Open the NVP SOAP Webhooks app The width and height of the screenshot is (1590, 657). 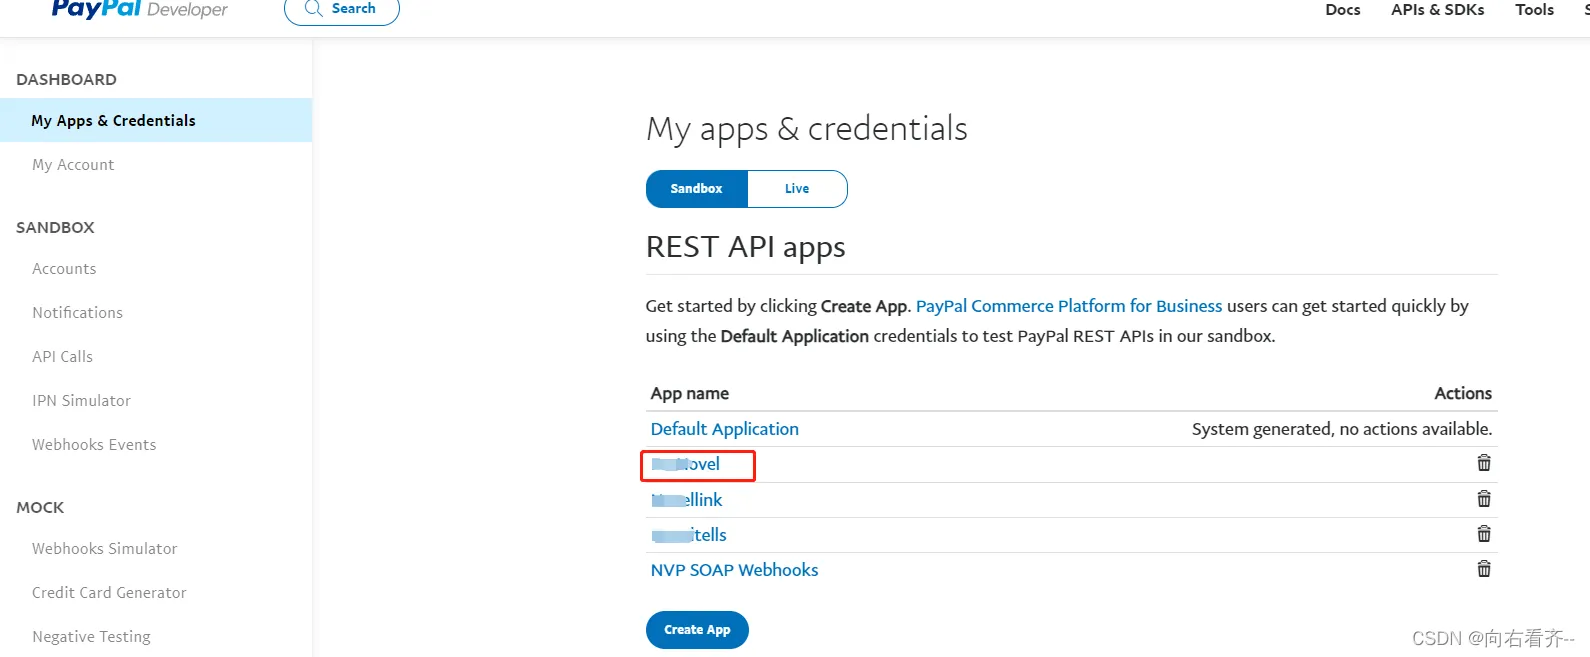coord(734,570)
